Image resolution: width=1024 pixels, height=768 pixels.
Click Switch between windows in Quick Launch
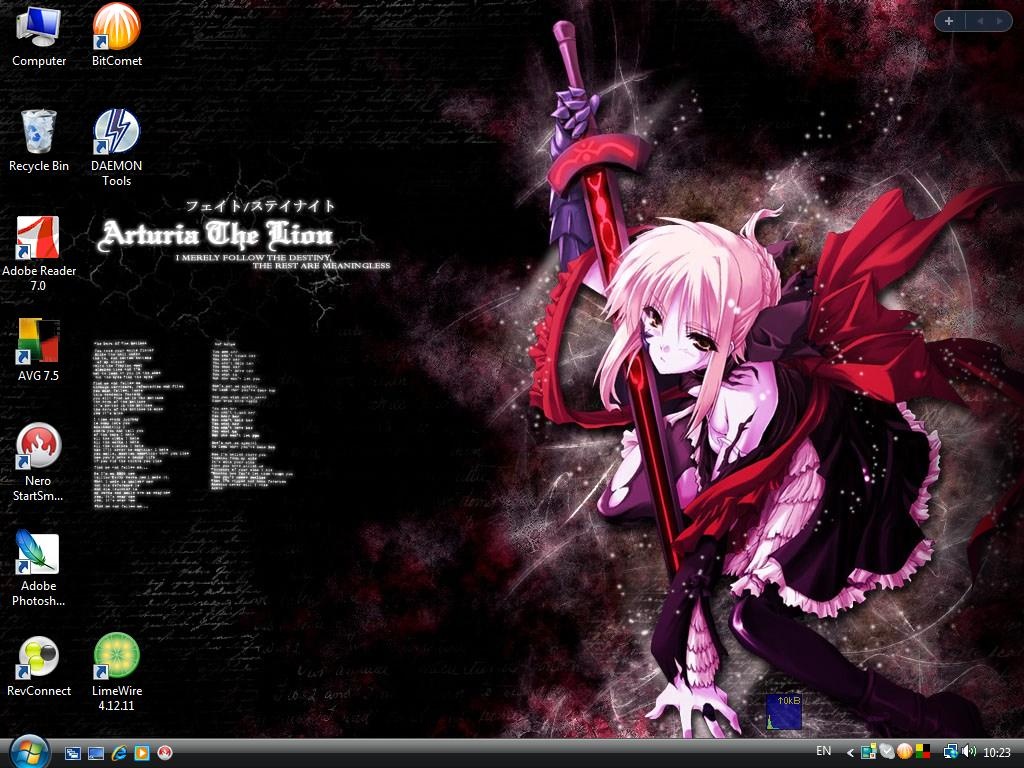click(72, 753)
